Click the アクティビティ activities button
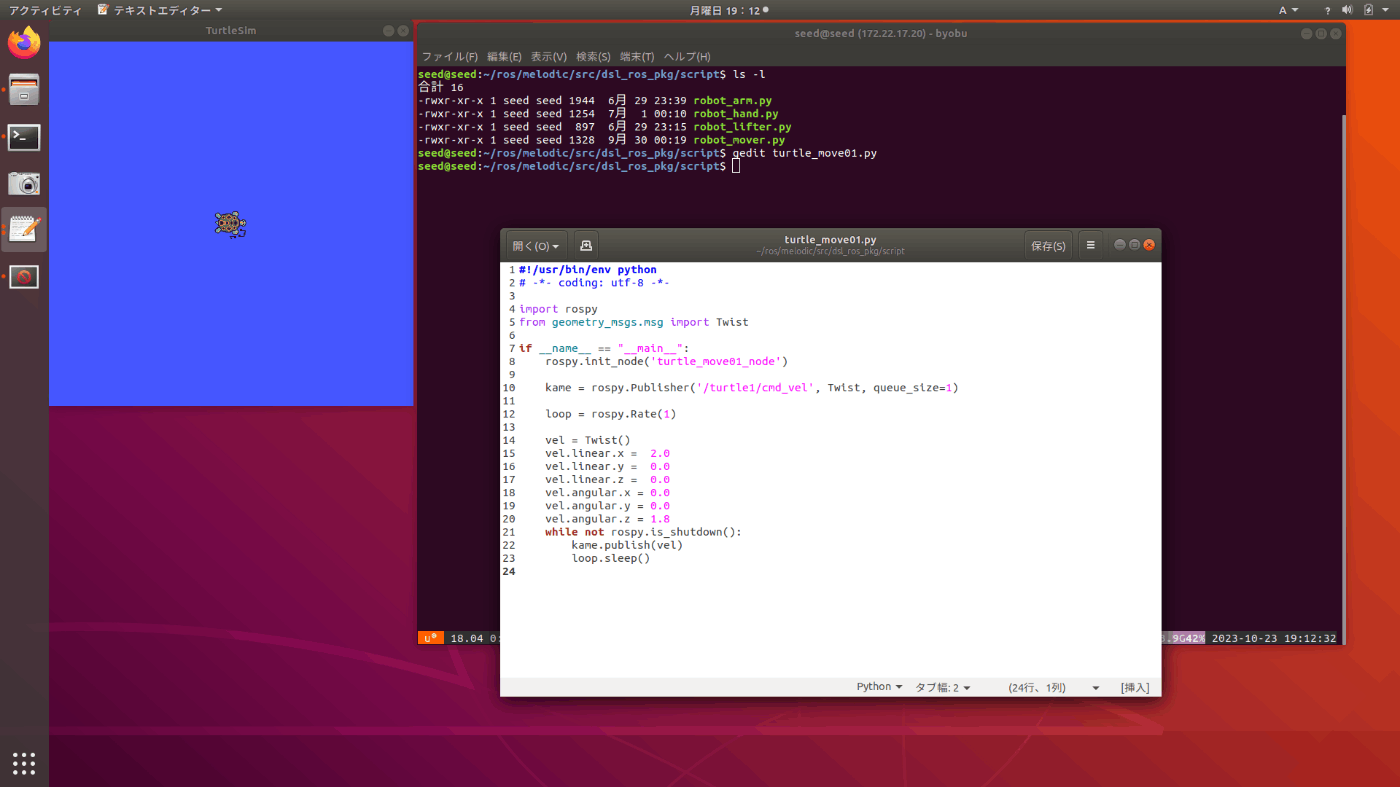Image resolution: width=1400 pixels, height=787 pixels. [45, 10]
